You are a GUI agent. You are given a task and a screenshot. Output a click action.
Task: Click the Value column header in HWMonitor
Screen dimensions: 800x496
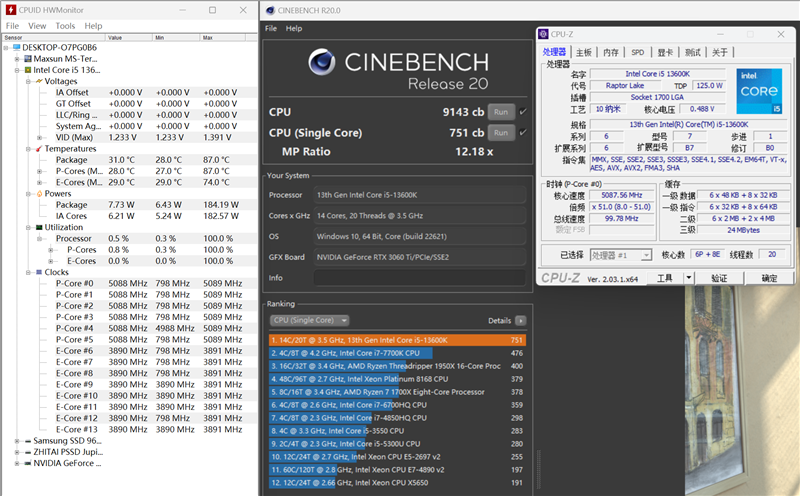[129, 37]
